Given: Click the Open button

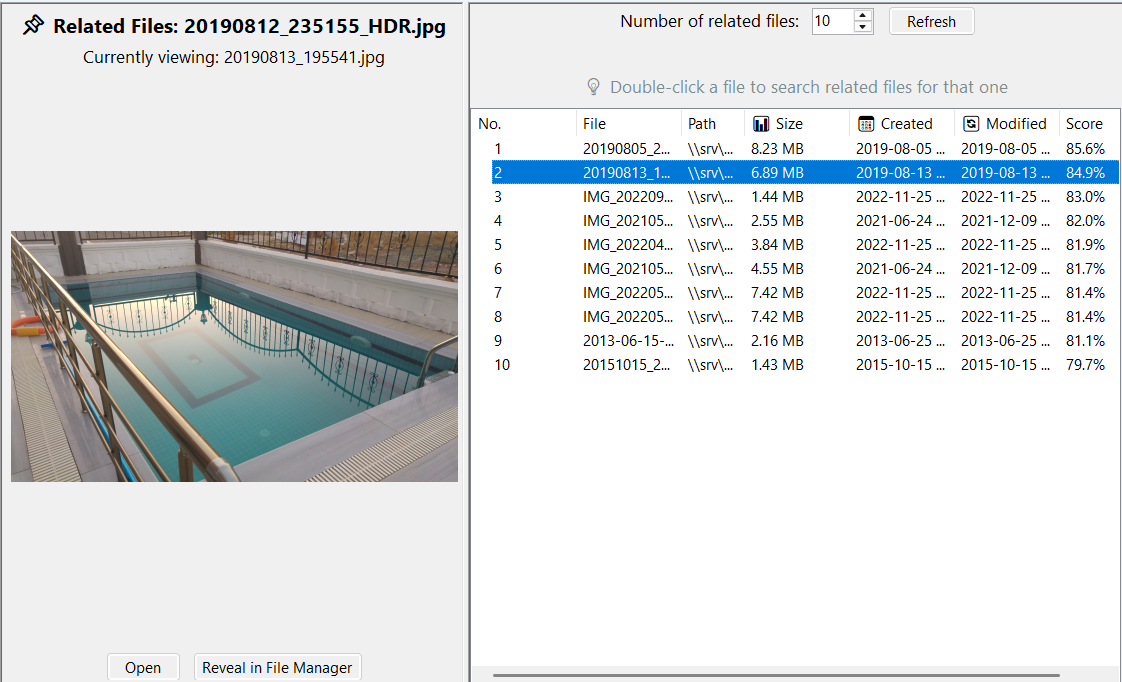Looking at the screenshot, I should coord(143,667).
